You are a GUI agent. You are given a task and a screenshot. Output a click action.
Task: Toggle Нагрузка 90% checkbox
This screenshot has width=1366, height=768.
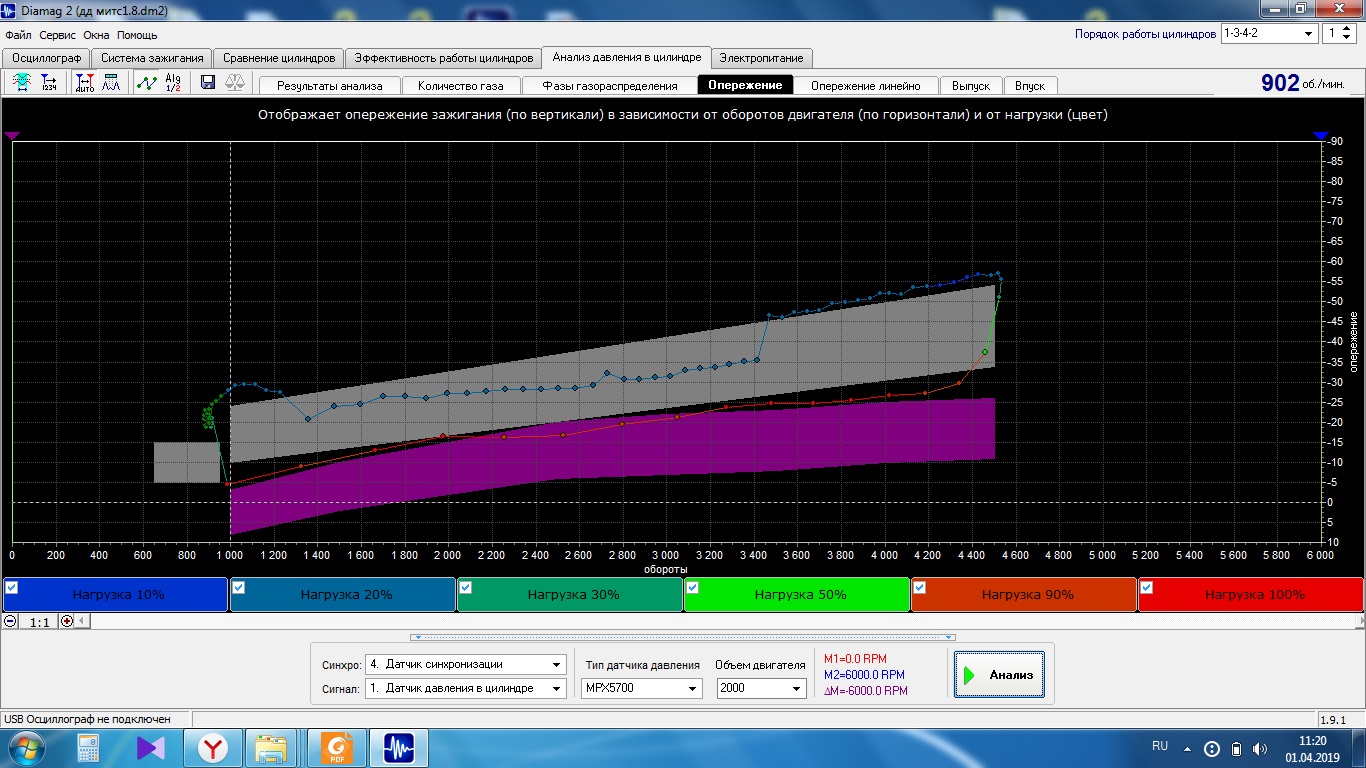(920, 588)
